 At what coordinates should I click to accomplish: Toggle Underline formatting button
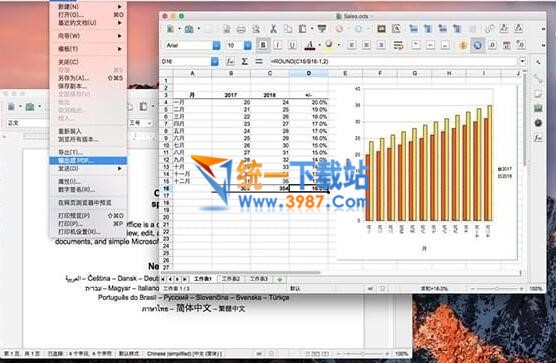coord(293,45)
